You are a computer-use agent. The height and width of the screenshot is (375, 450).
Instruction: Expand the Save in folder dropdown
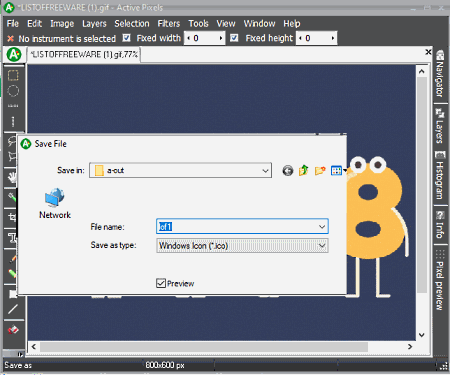(x=265, y=171)
